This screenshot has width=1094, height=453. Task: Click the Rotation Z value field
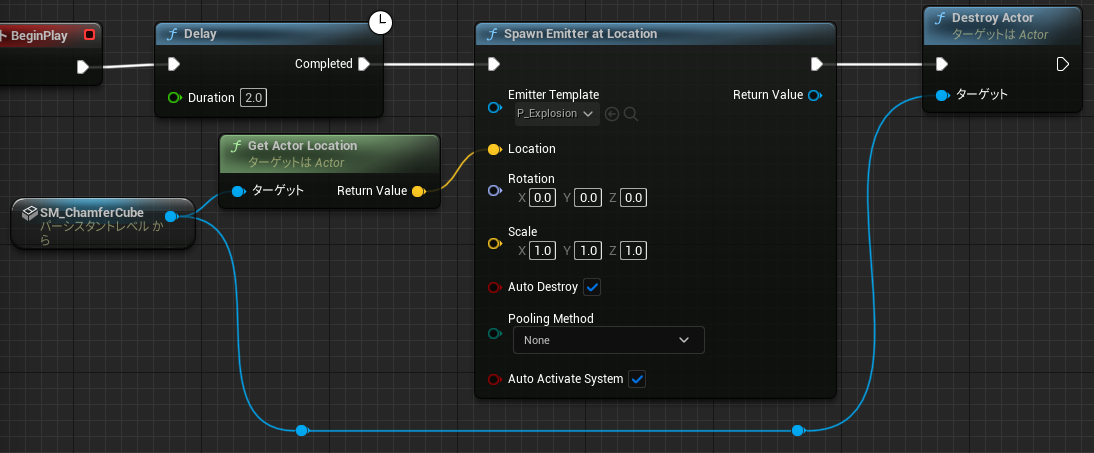(x=633, y=198)
